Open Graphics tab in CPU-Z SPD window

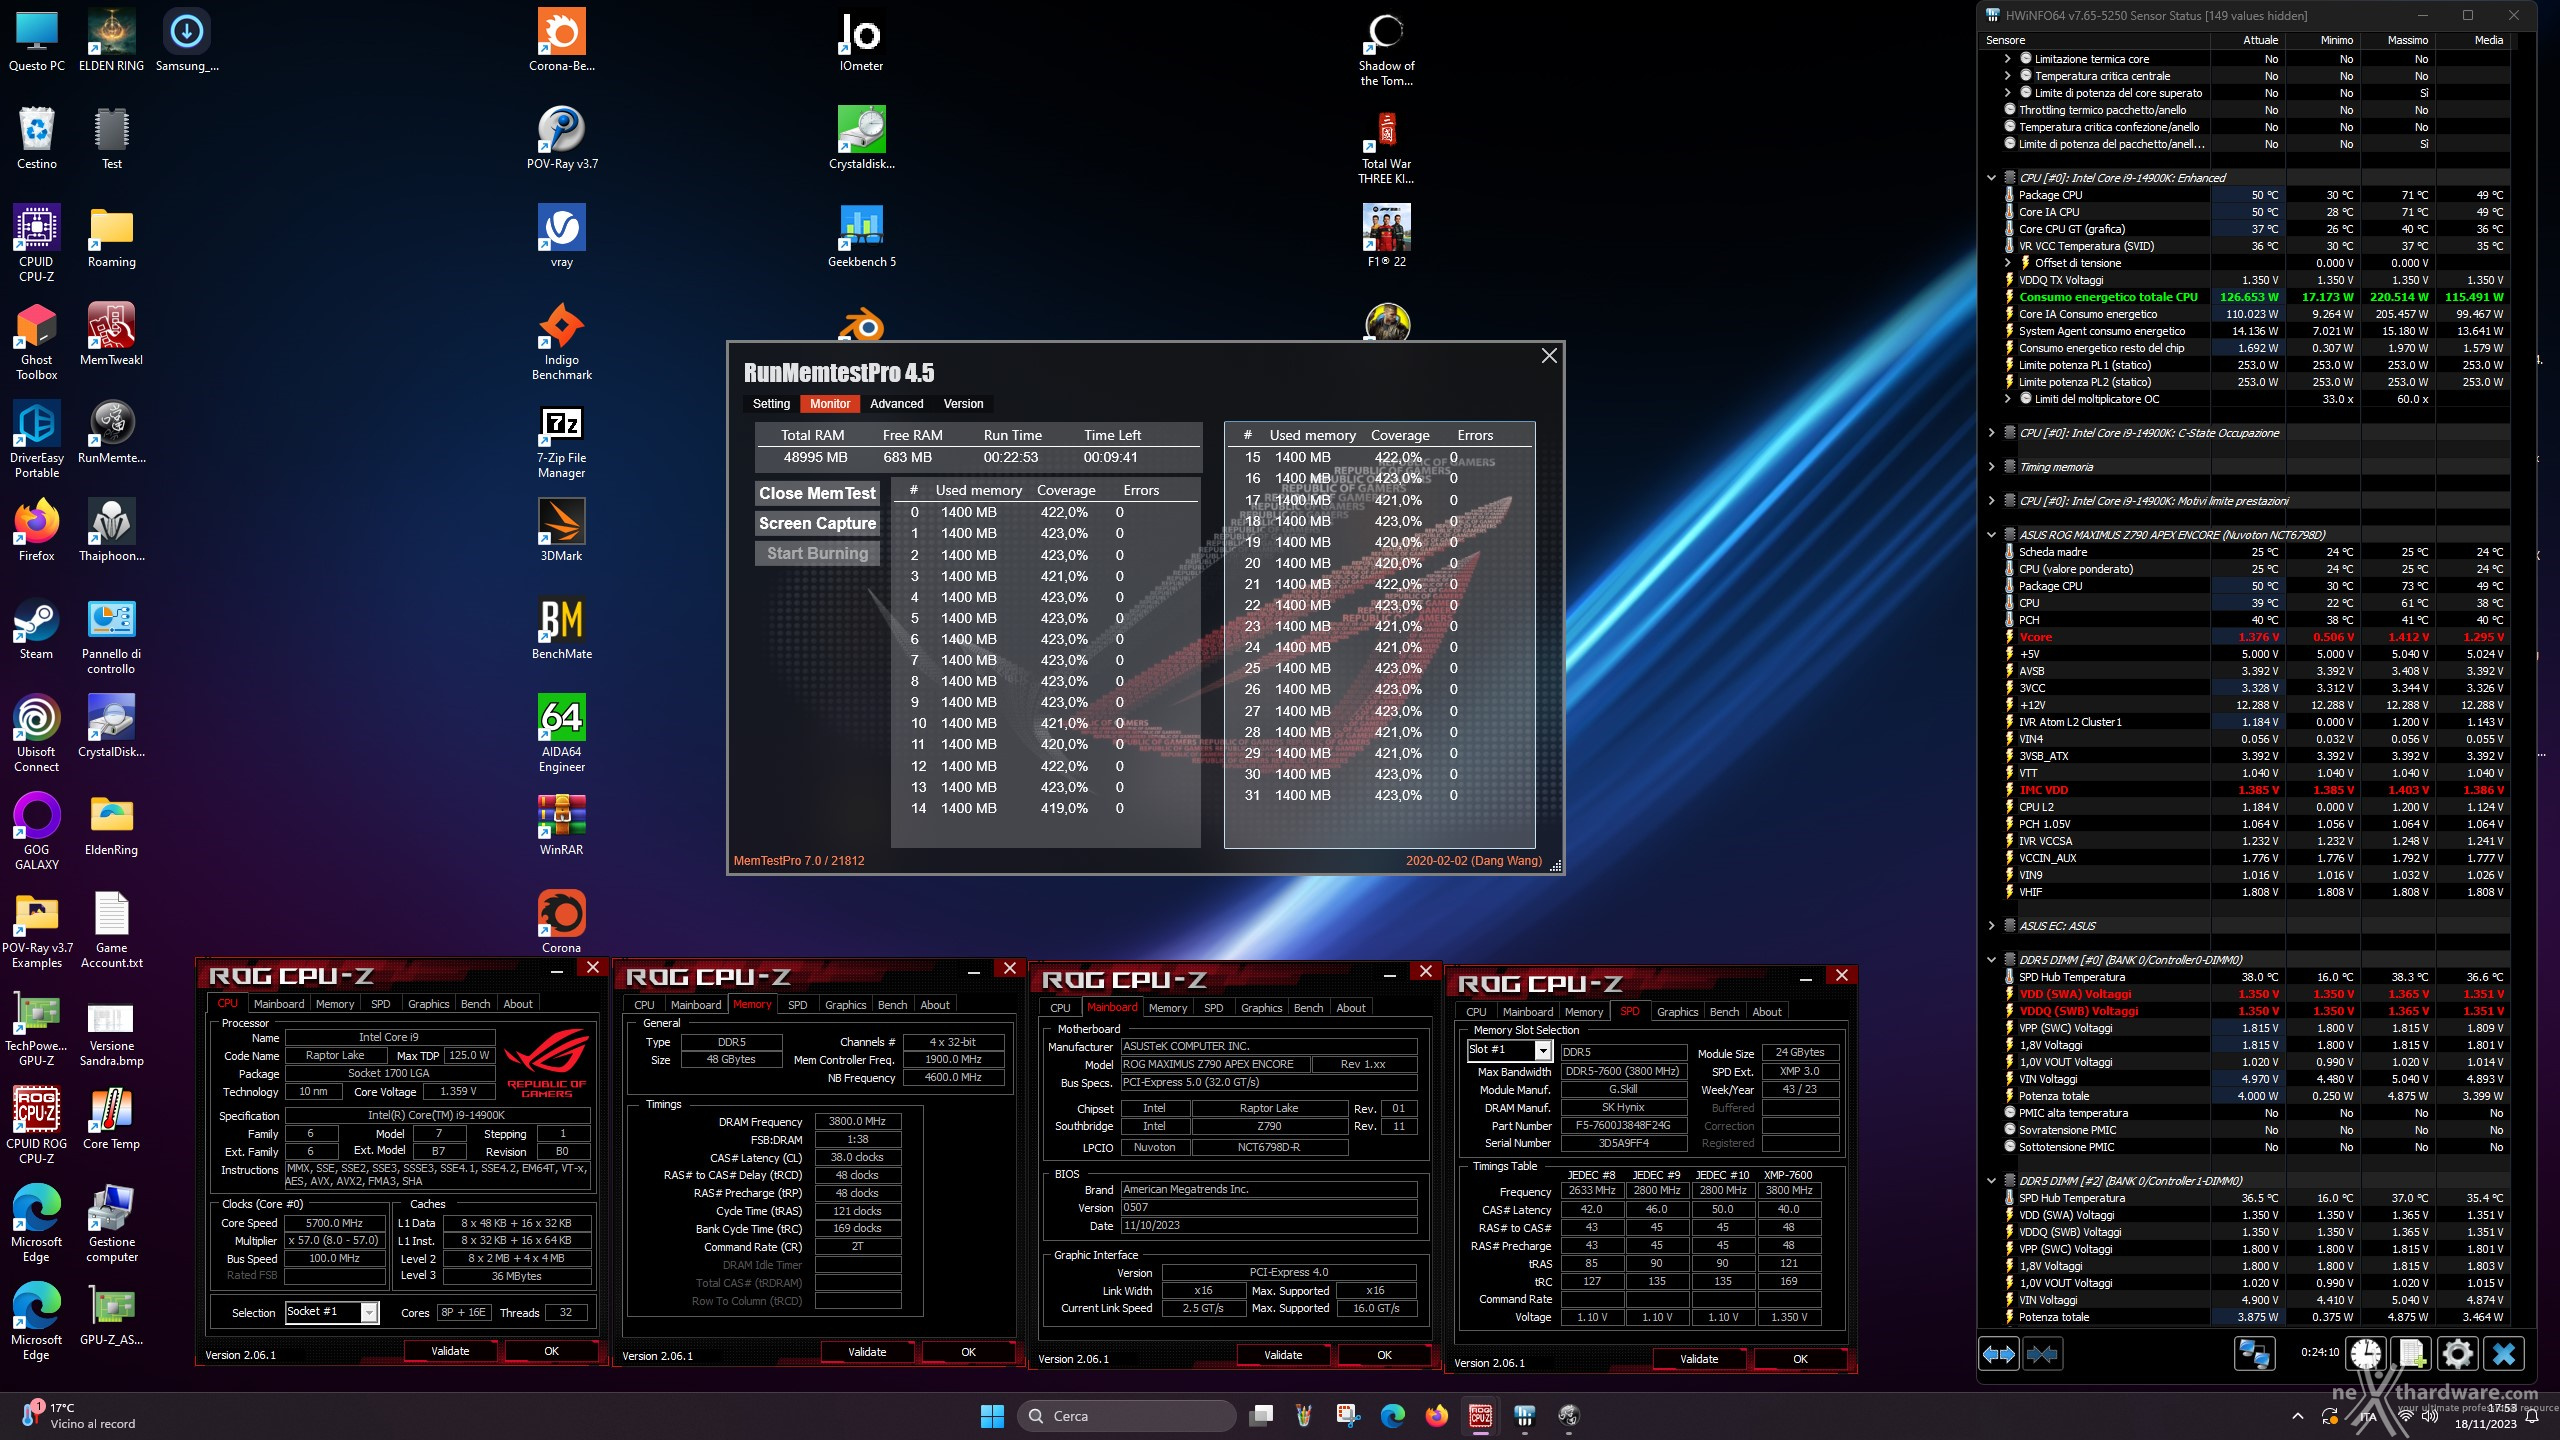tap(1677, 1012)
